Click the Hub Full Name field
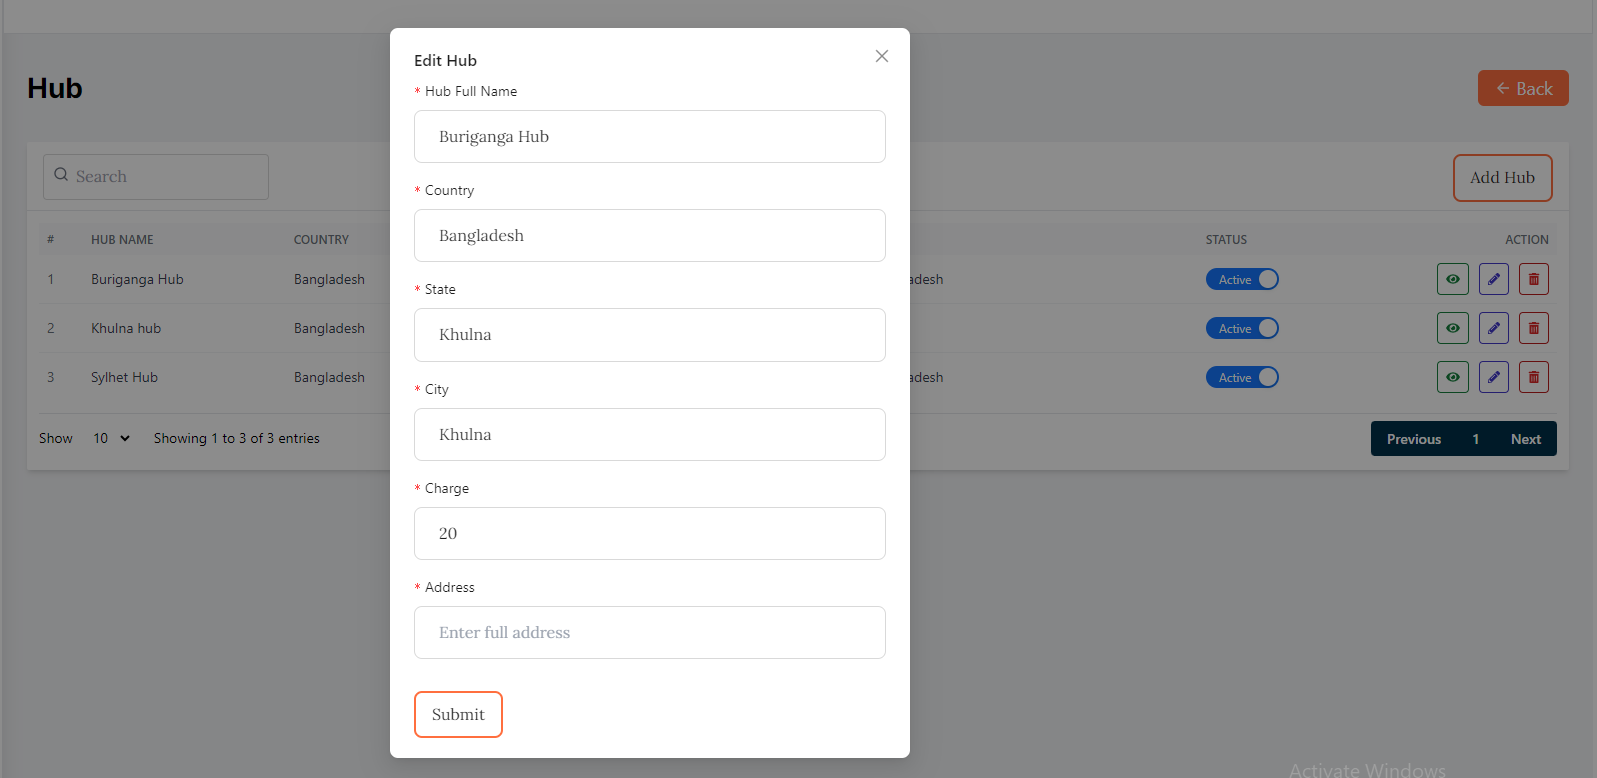Screen dimensions: 1597x778 649,137
